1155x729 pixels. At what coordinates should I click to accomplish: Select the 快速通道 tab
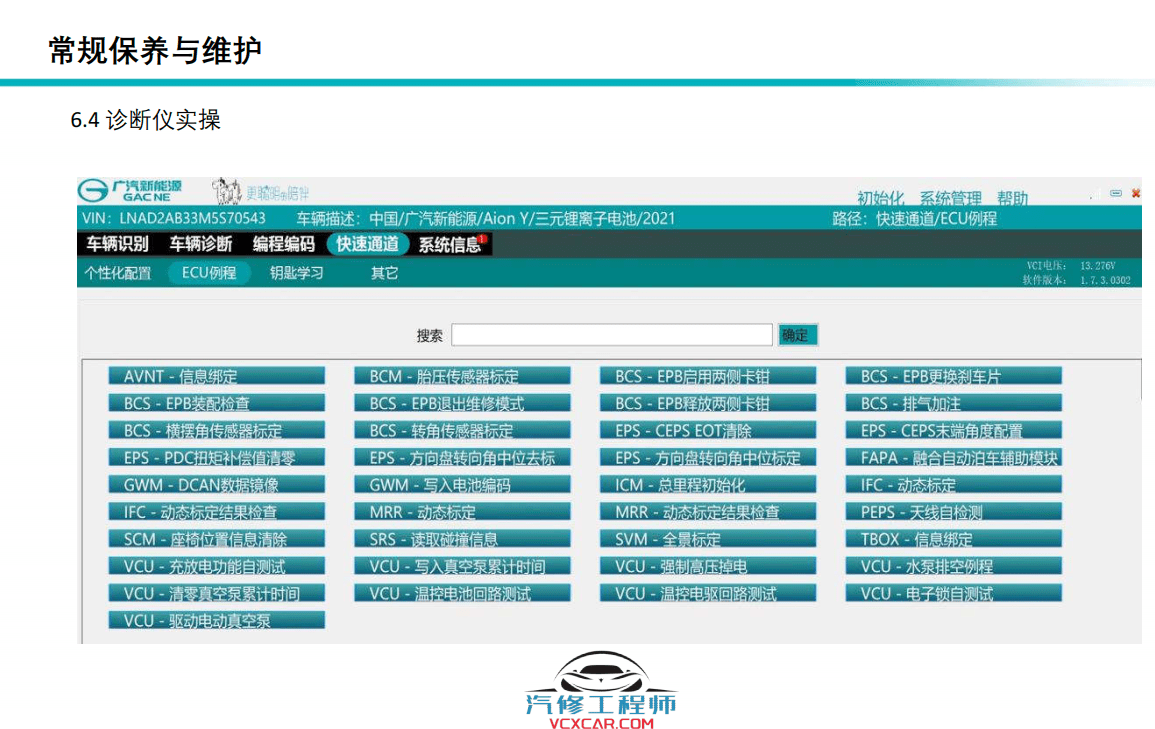pos(367,243)
